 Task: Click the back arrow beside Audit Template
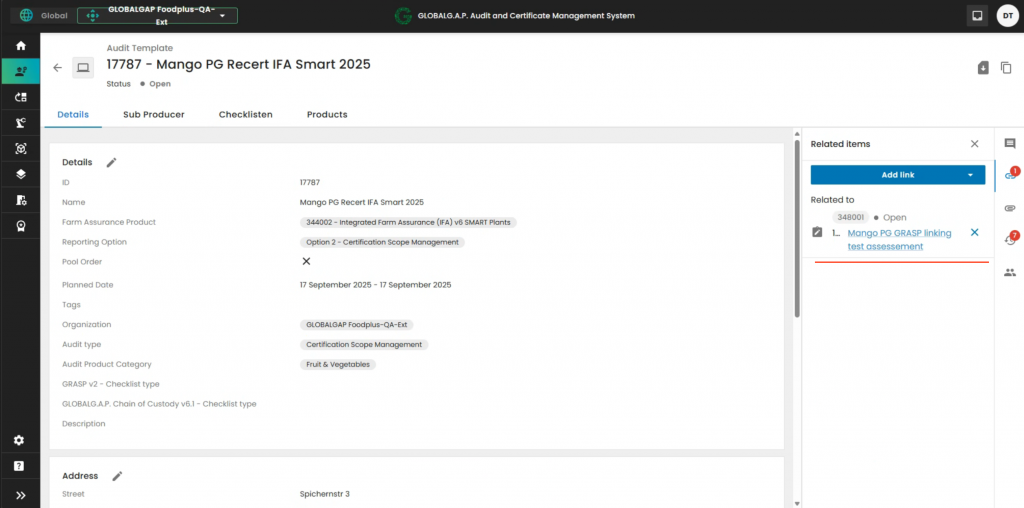(57, 68)
